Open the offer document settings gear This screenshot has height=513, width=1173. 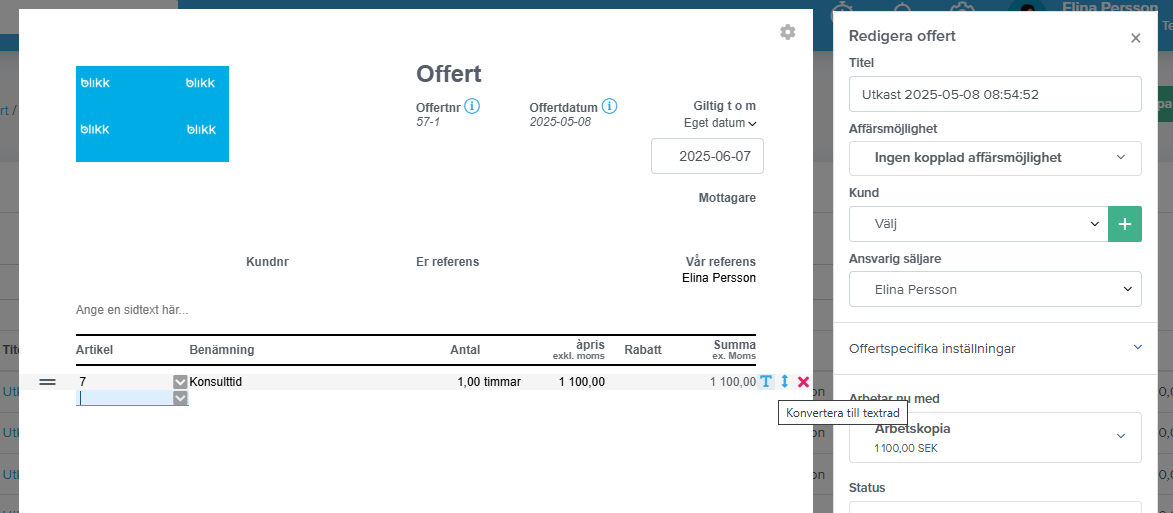click(x=787, y=32)
